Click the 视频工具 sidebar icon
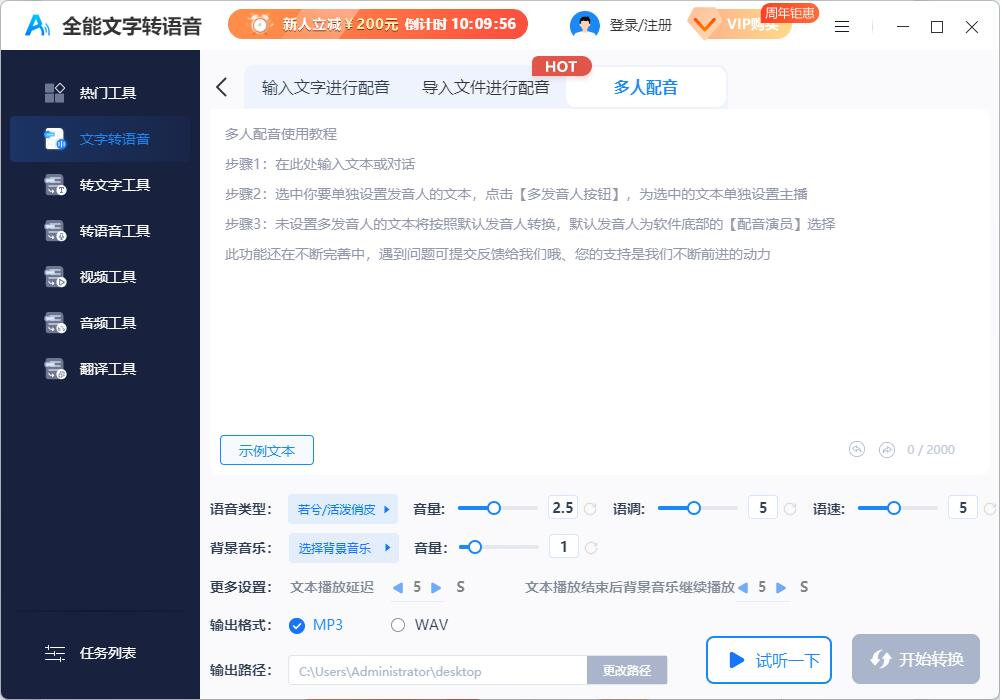 pyautogui.click(x=55, y=277)
